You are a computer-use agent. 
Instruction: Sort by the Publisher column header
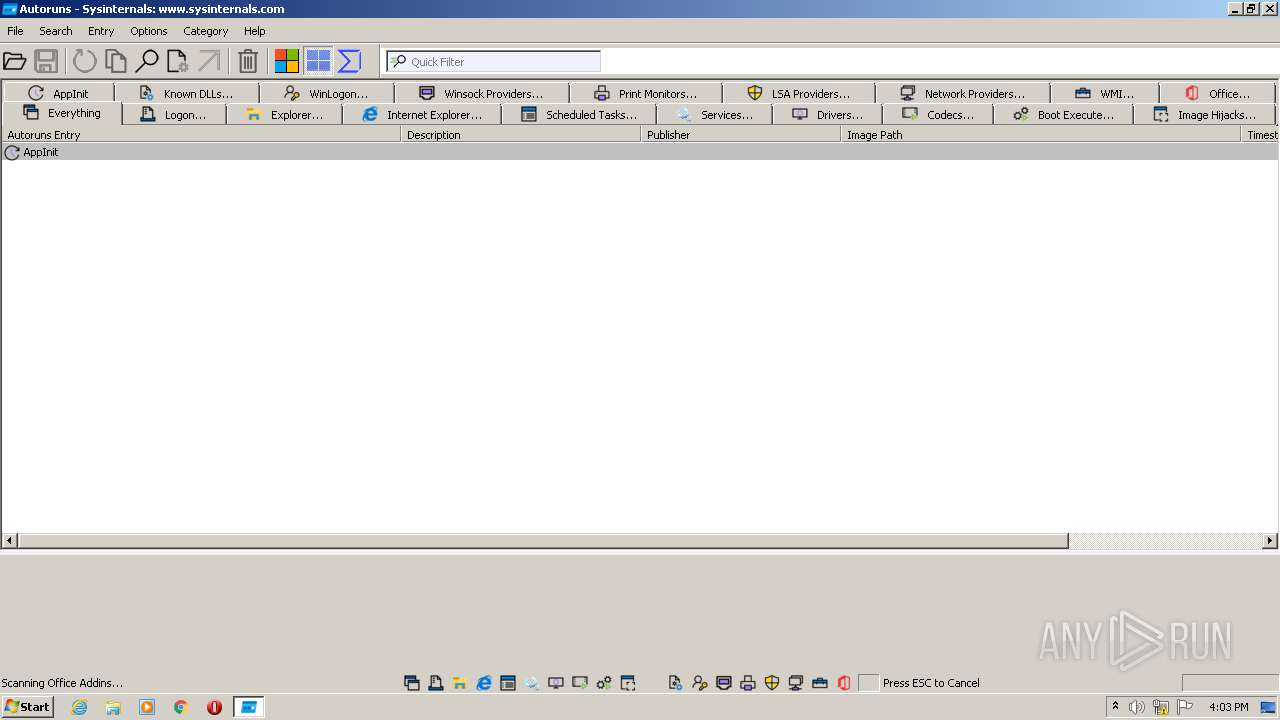pos(741,135)
